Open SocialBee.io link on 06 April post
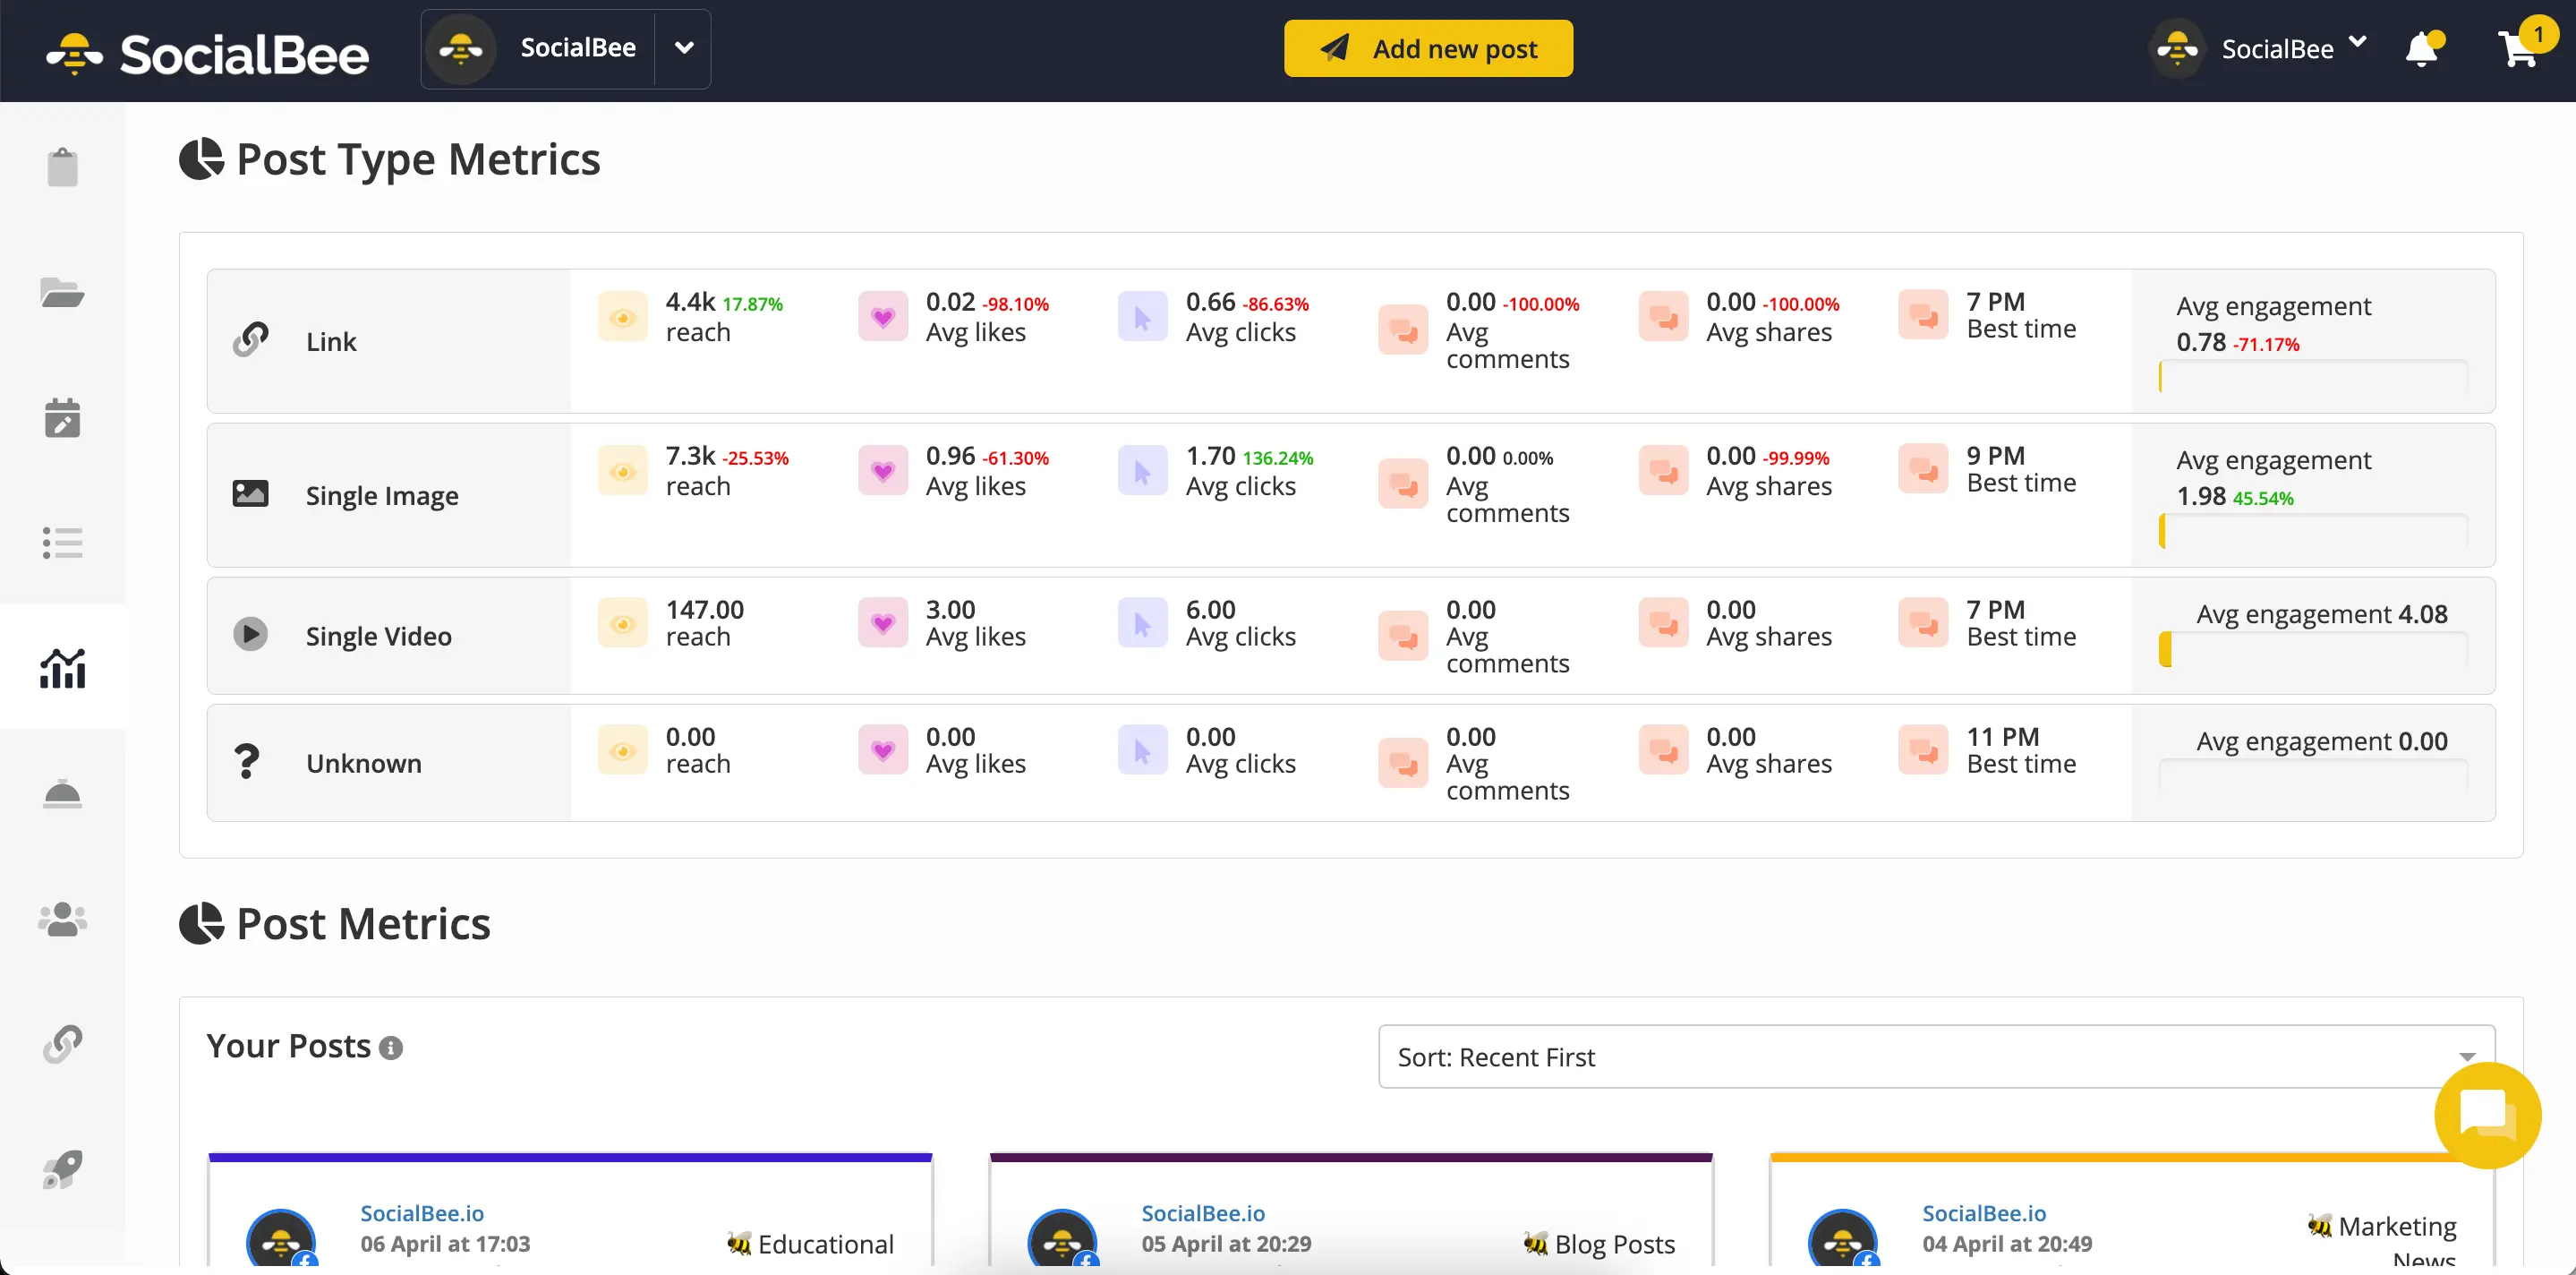This screenshot has width=2576, height=1275. [422, 1213]
